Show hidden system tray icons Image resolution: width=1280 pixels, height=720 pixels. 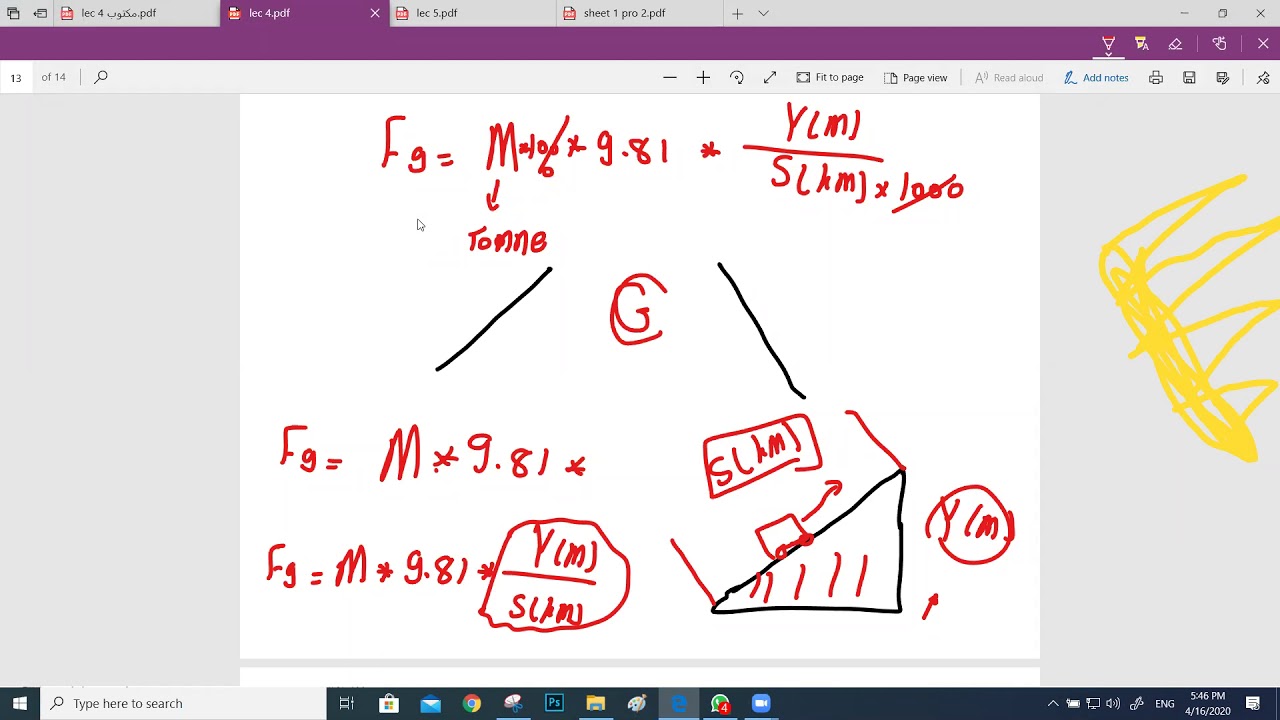pyautogui.click(x=1053, y=703)
